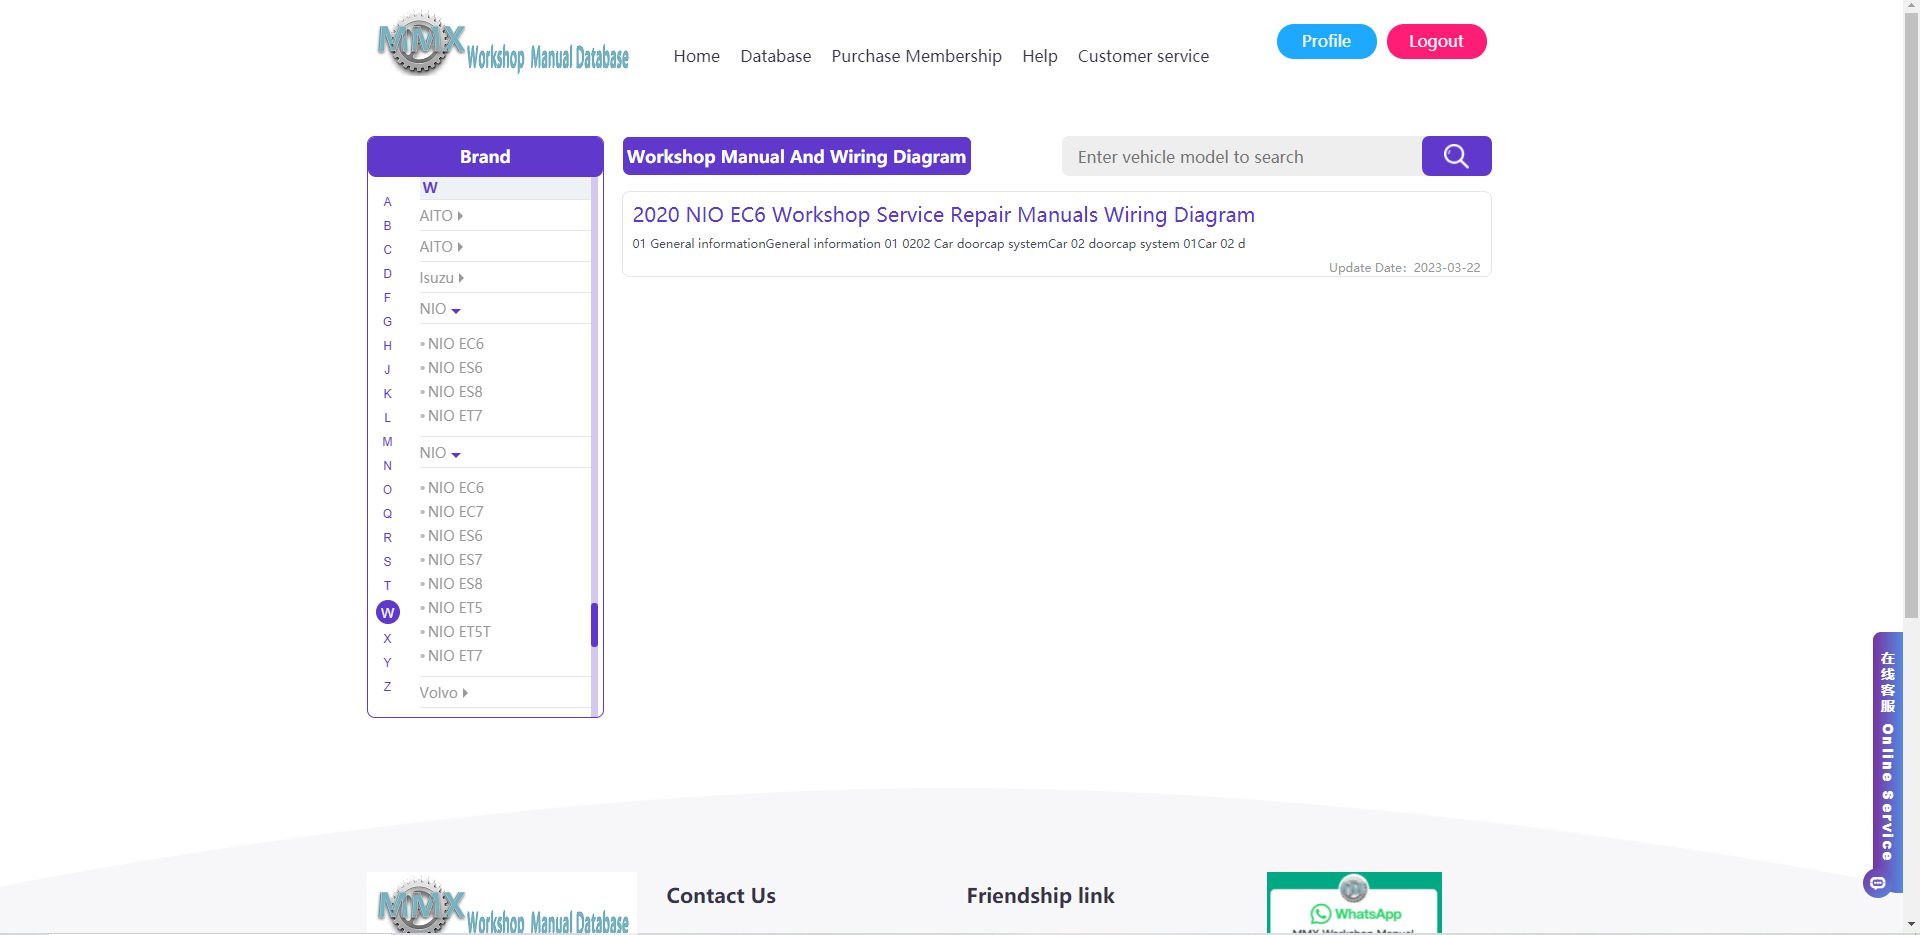Select NIO ES7 model
The image size is (1920, 935).
point(455,560)
